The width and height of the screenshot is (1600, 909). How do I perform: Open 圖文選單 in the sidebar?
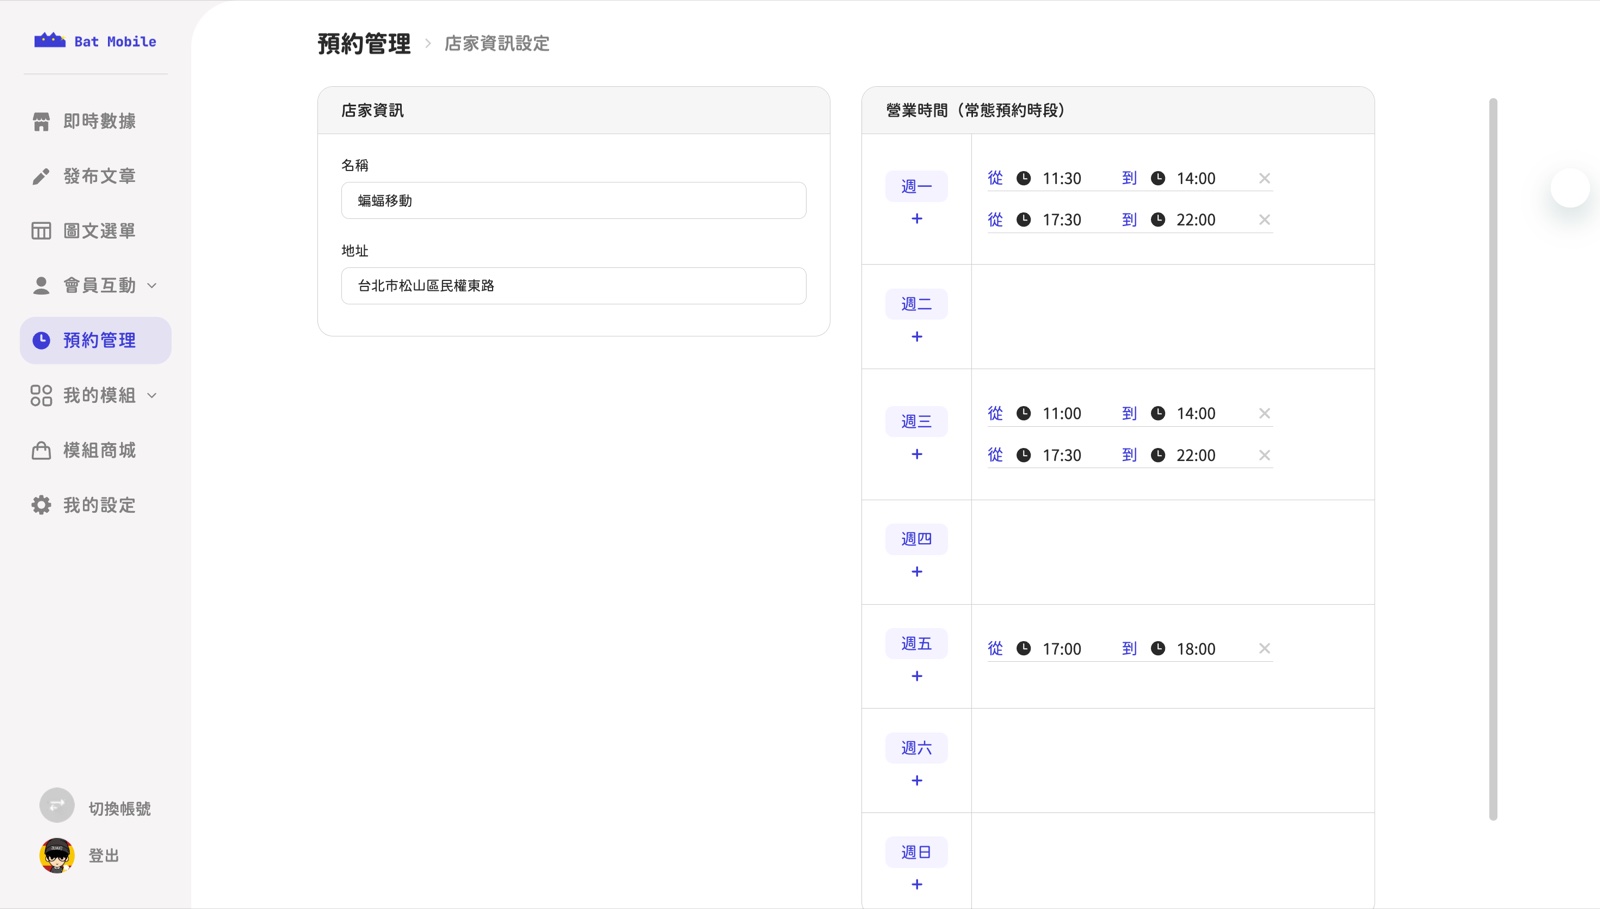[x=95, y=231]
